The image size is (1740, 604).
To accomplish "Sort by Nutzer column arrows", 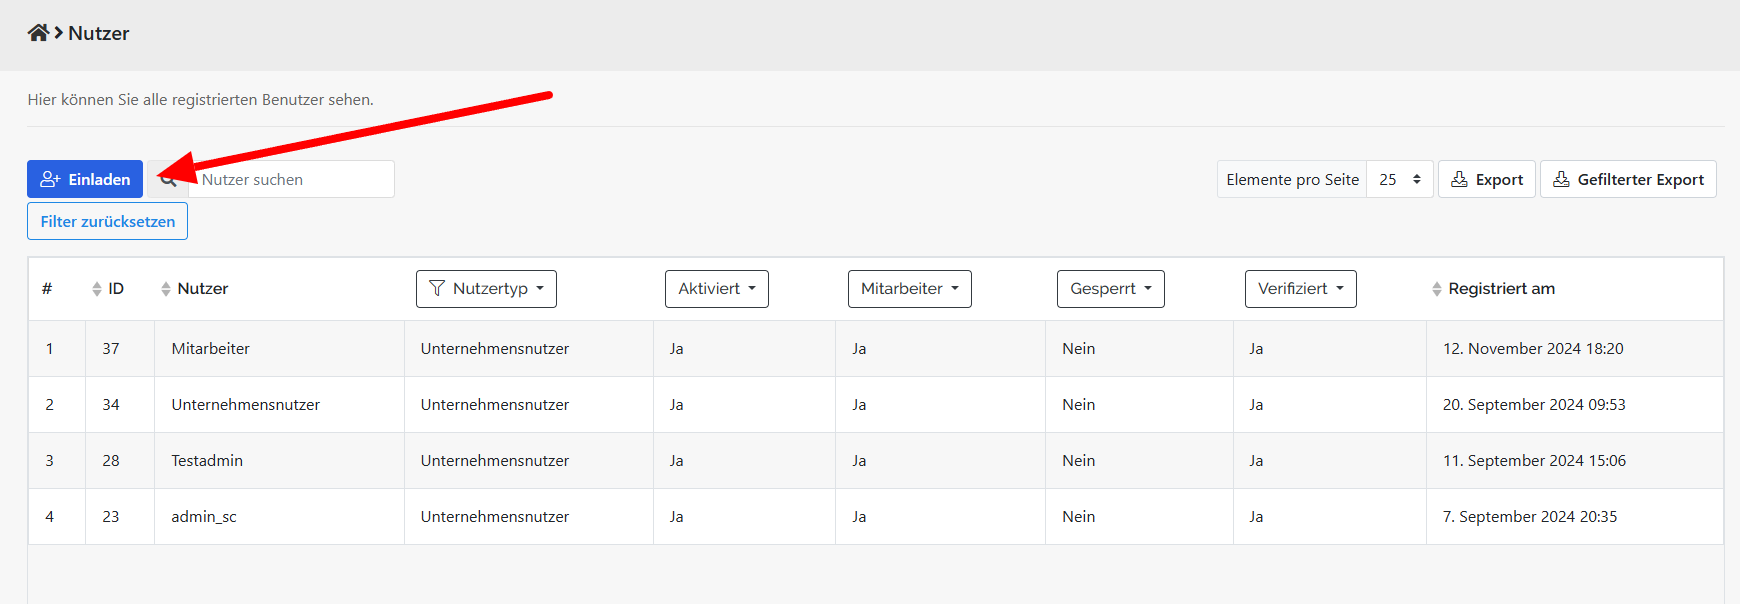I will coord(166,289).
